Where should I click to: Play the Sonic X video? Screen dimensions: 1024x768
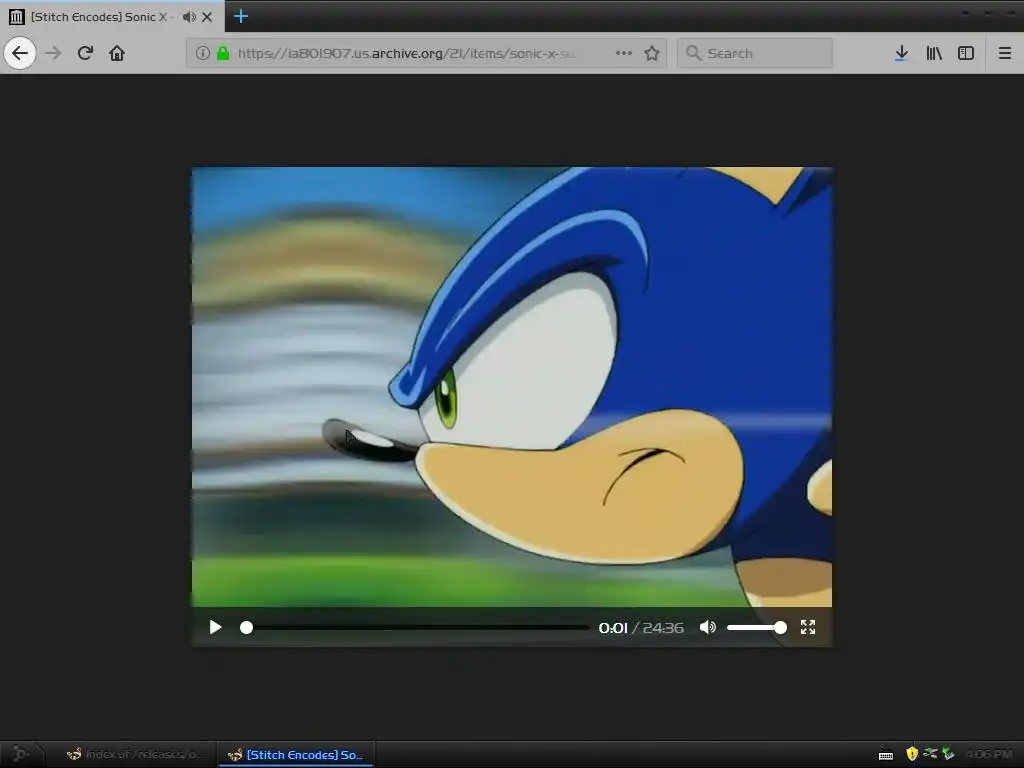(x=216, y=628)
